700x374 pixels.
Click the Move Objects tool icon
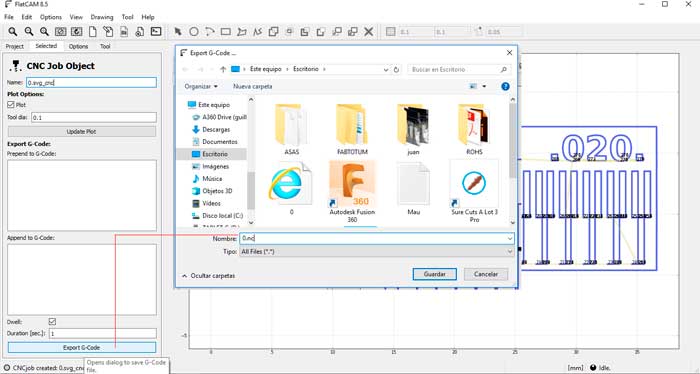337,32
